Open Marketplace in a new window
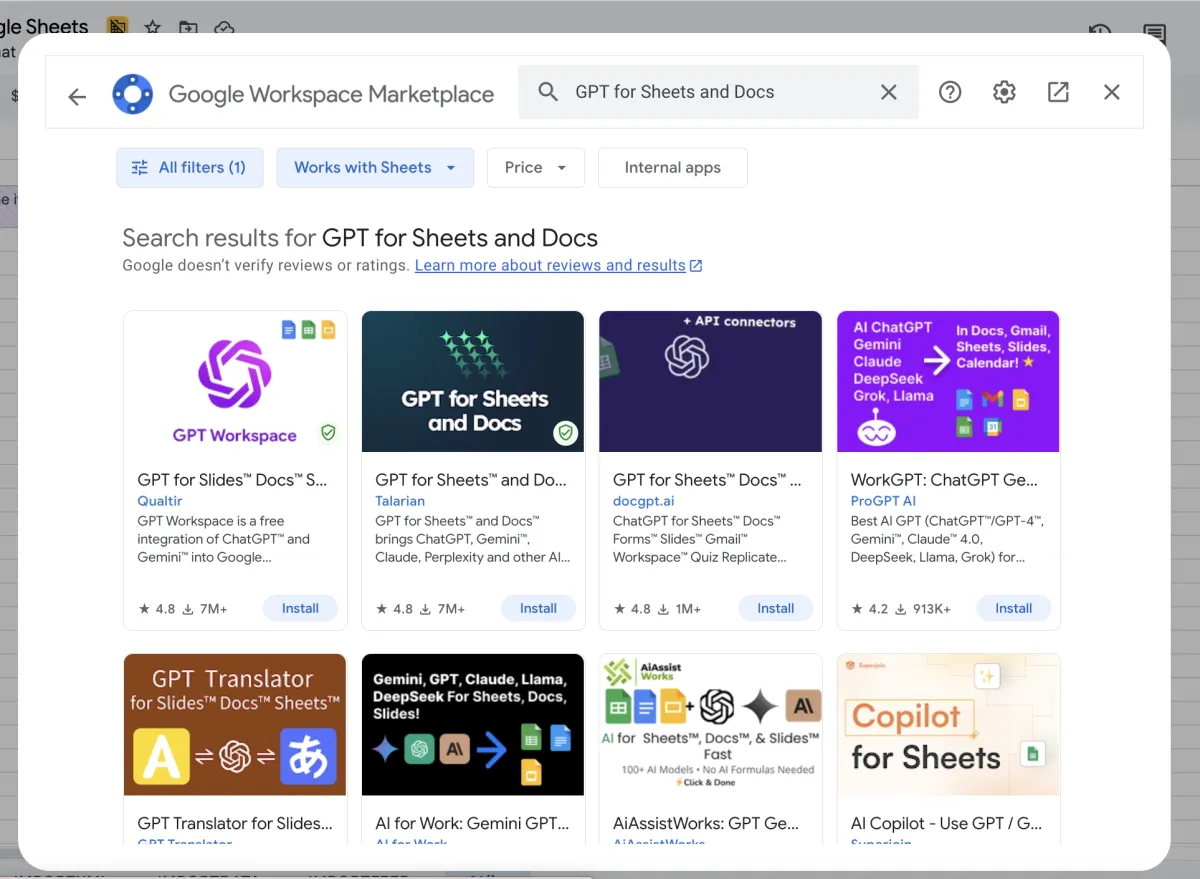Viewport: 1200px width, 879px height. [1058, 92]
